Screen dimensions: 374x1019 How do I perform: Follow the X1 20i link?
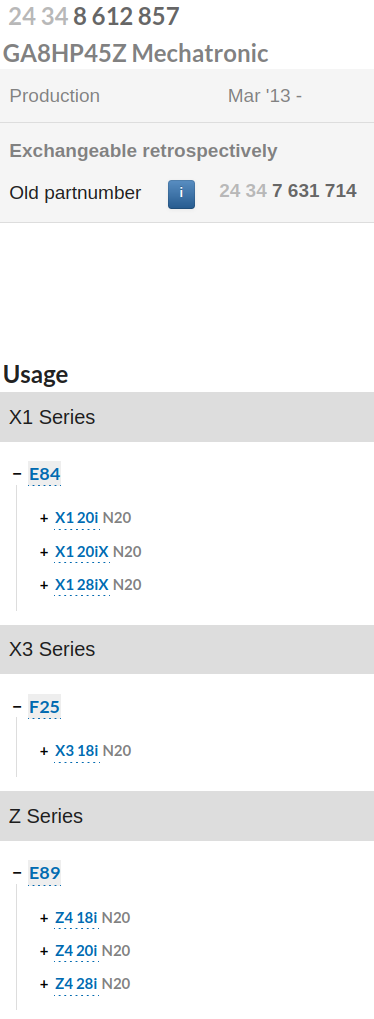pos(77,518)
